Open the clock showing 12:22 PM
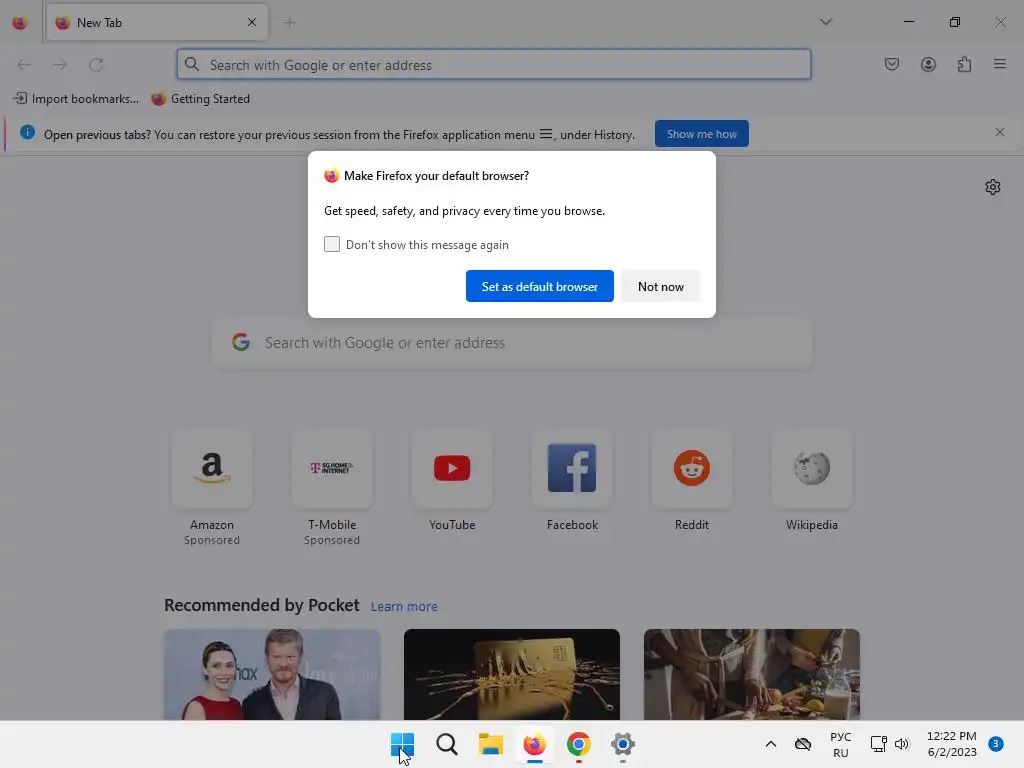The height and width of the screenshot is (768, 1024). [x=952, y=744]
